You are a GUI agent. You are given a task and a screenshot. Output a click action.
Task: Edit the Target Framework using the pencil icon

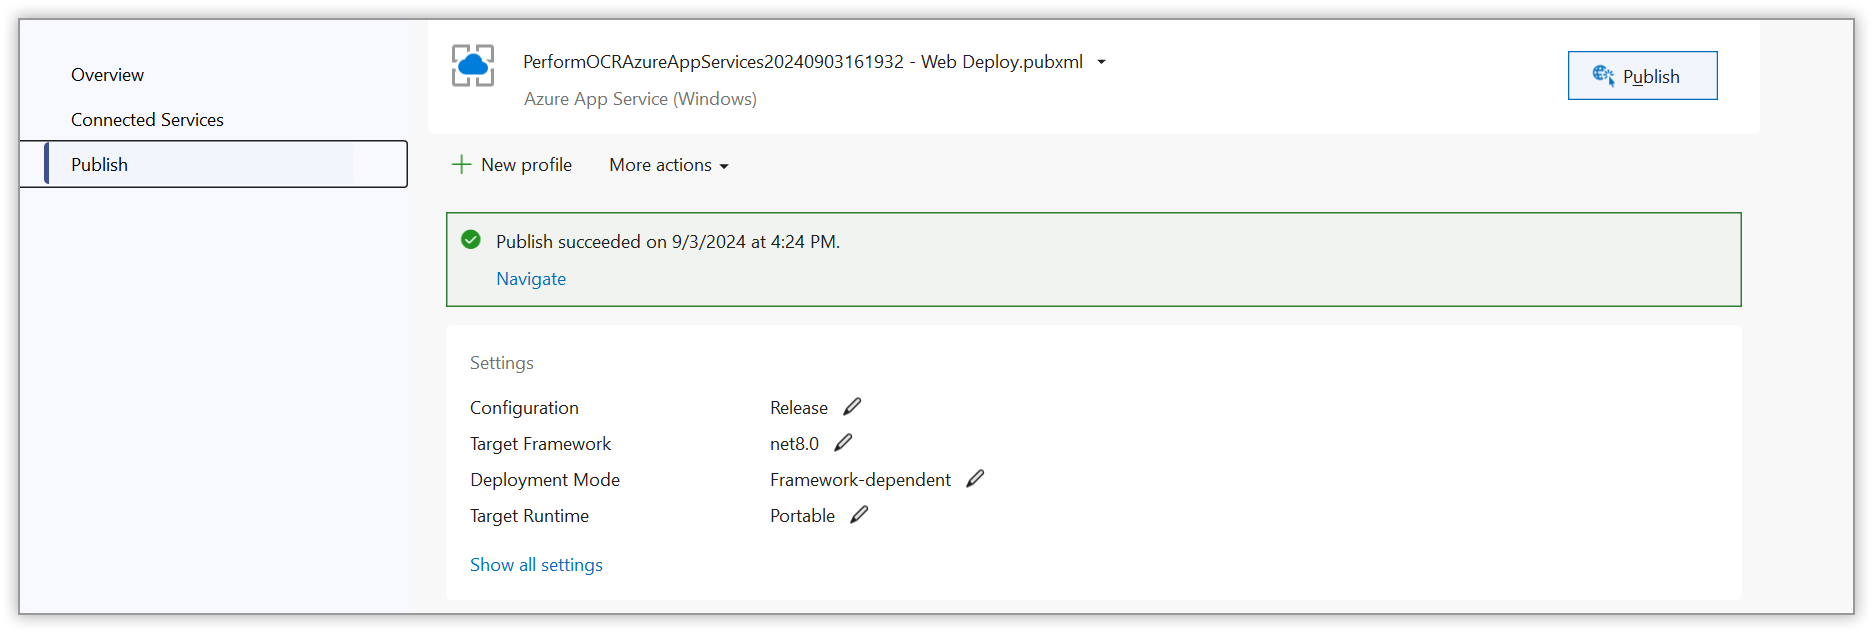843,442
